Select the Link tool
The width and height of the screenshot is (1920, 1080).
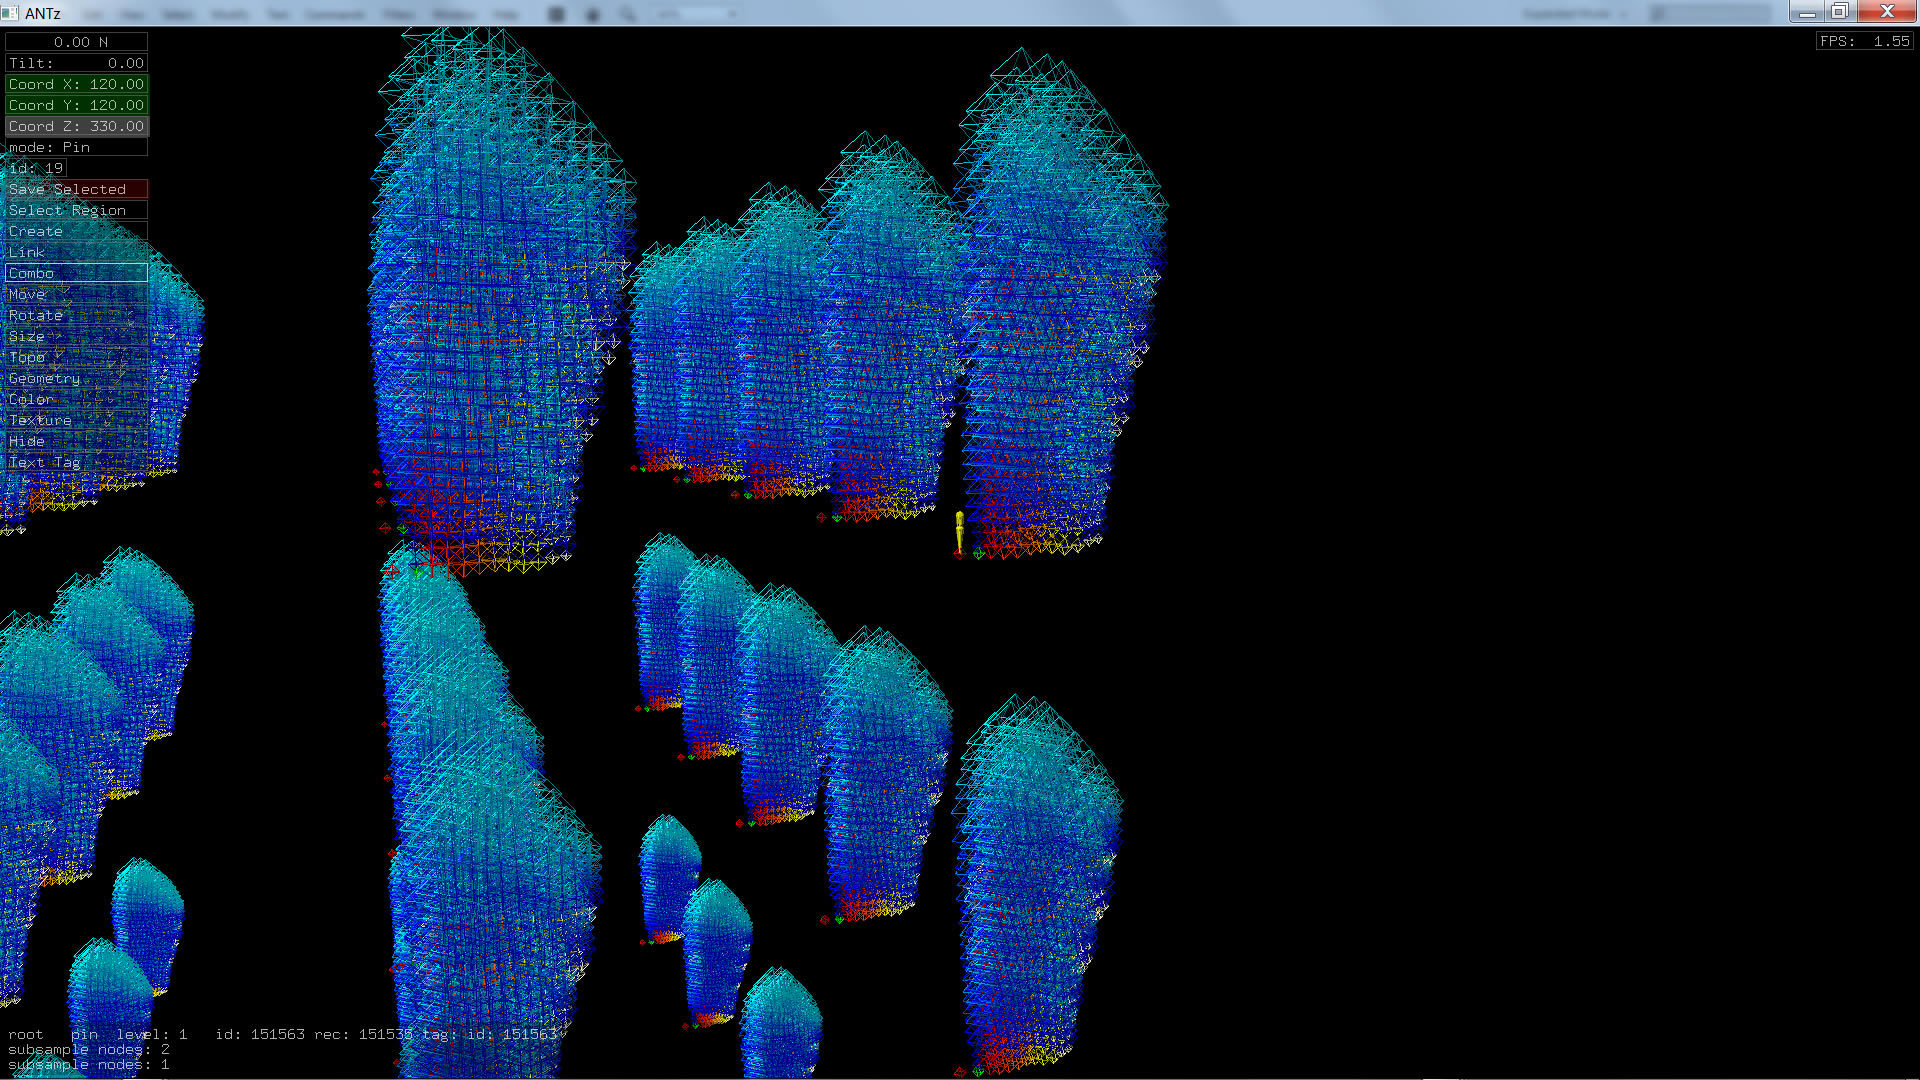point(76,252)
